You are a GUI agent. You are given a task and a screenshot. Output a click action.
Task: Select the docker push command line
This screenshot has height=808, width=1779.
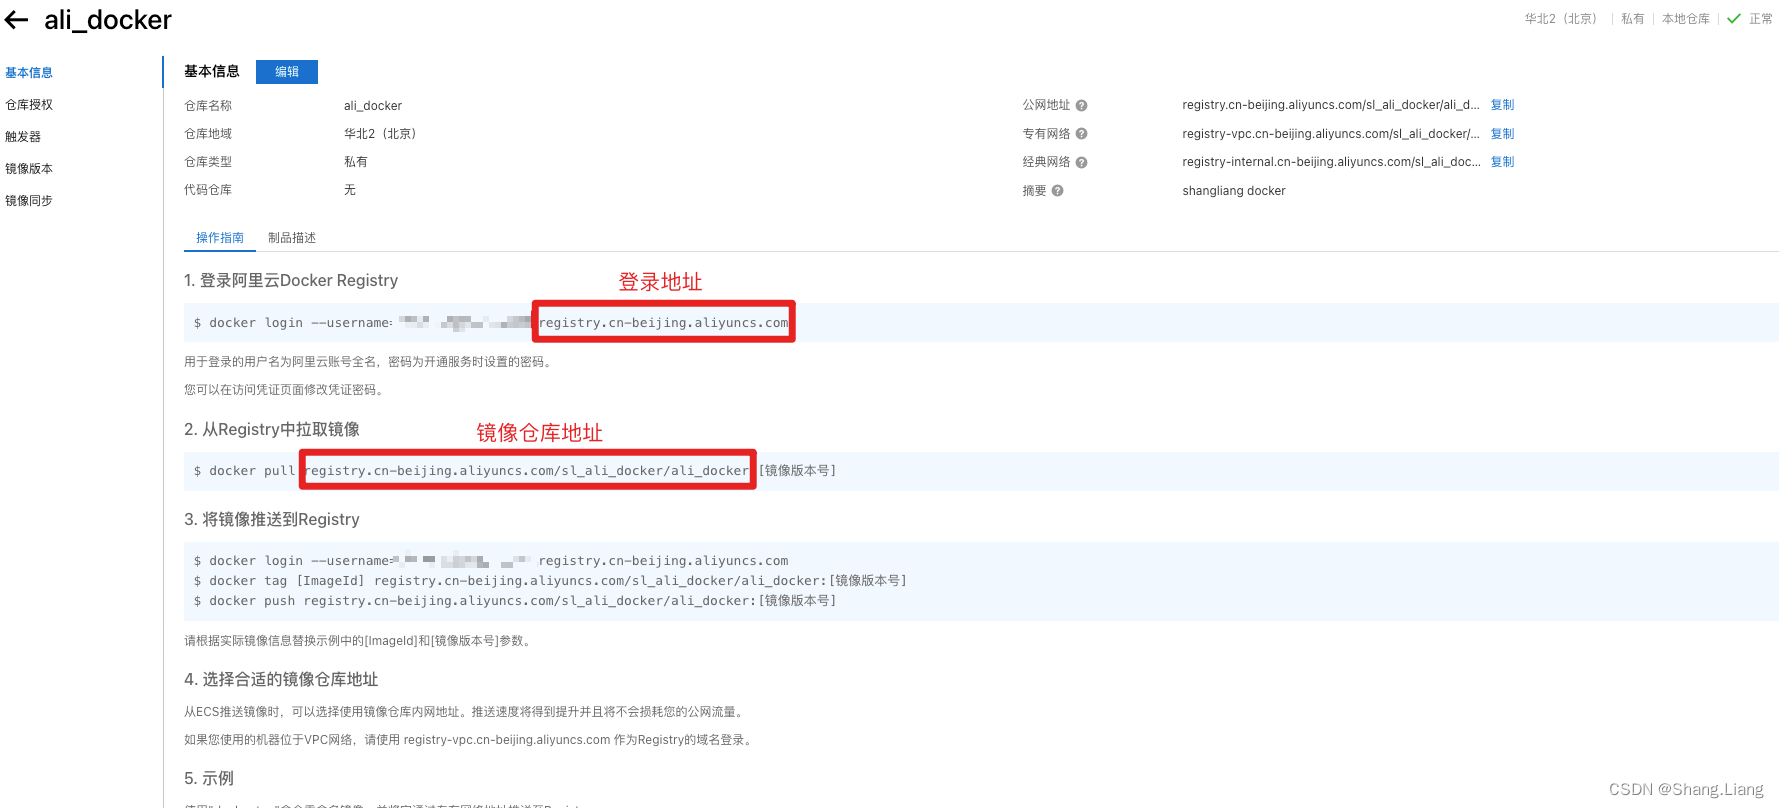click(515, 601)
